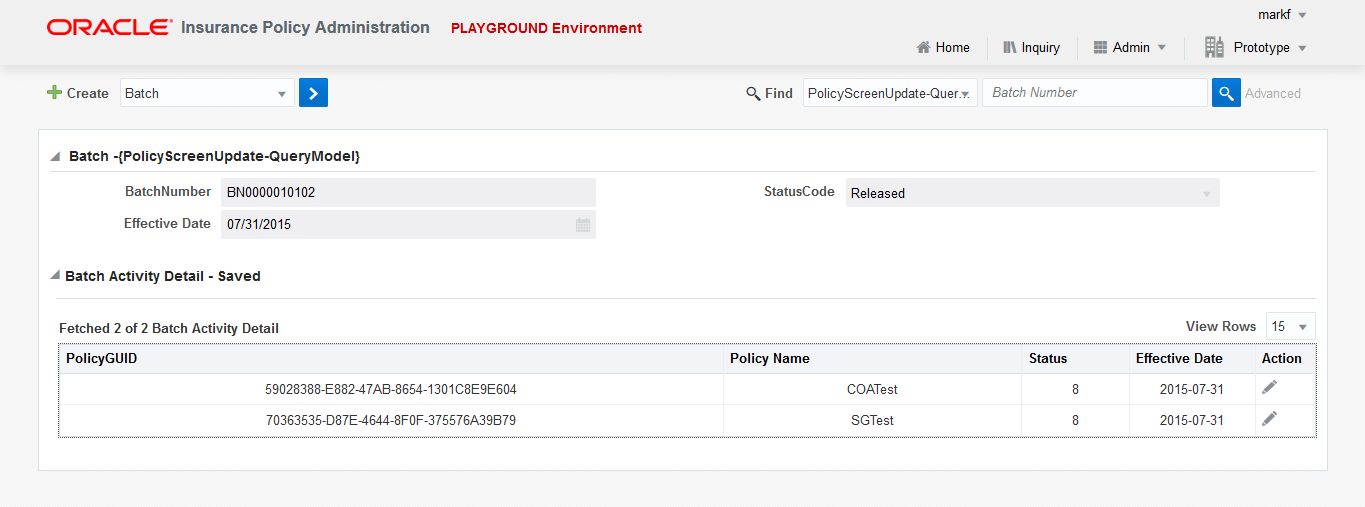This screenshot has height=507, width=1365.
Task: Click the PolicyGUID column header
Action: pyautogui.click(x=391, y=358)
